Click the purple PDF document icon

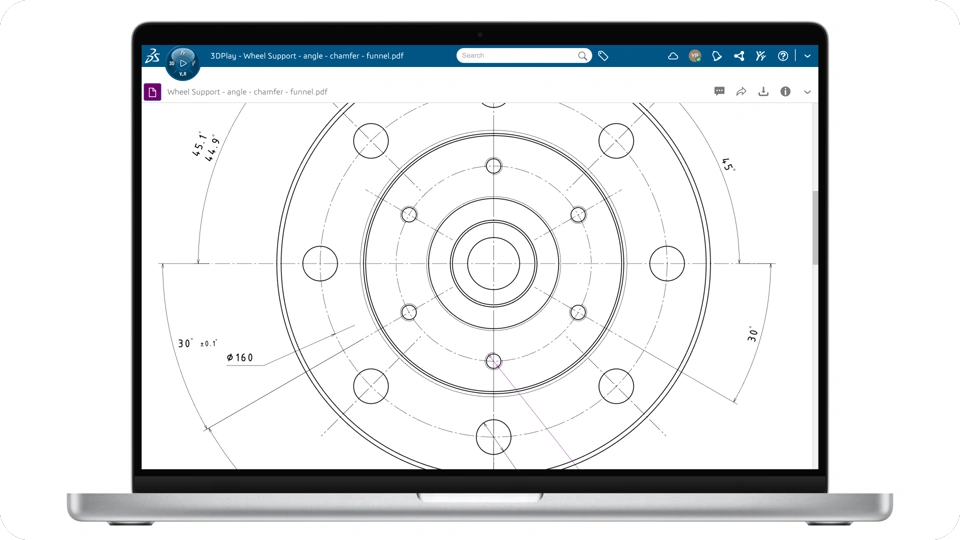point(152,92)
